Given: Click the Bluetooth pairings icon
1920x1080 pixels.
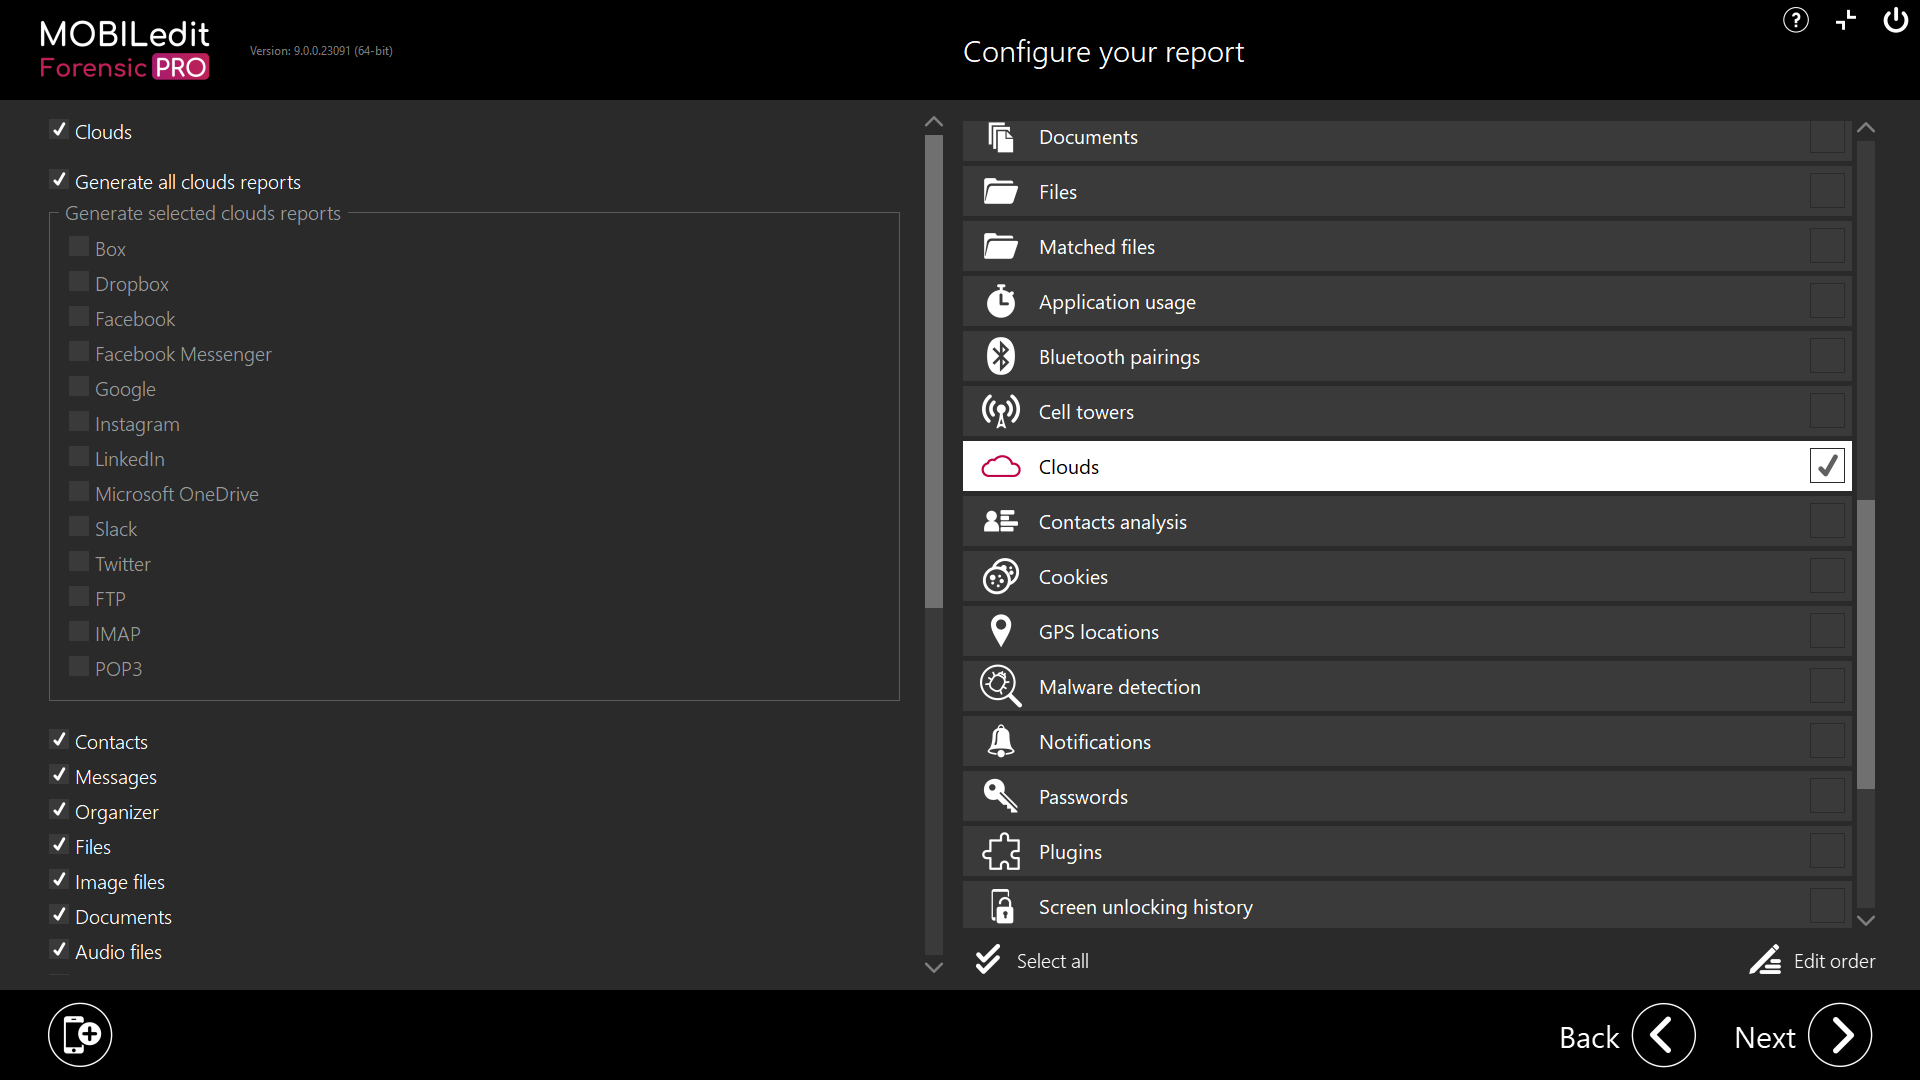Looking at the screenshot, I should click(1000, 357).
